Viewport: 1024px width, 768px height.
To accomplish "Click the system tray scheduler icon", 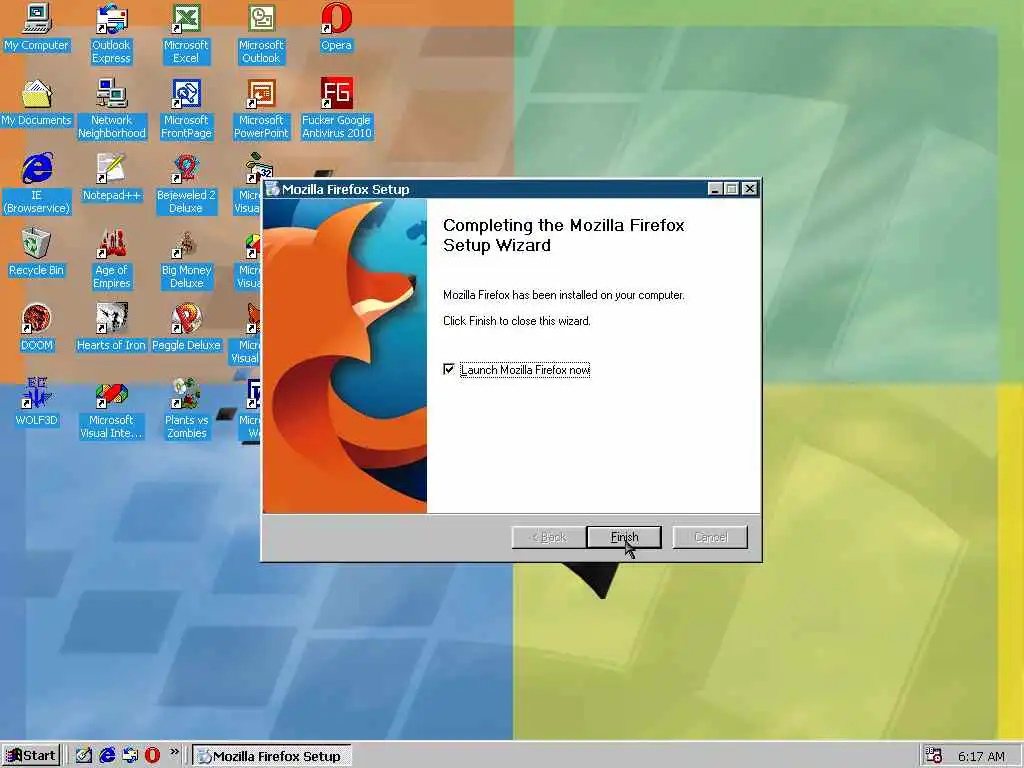I will pos(934,756).
